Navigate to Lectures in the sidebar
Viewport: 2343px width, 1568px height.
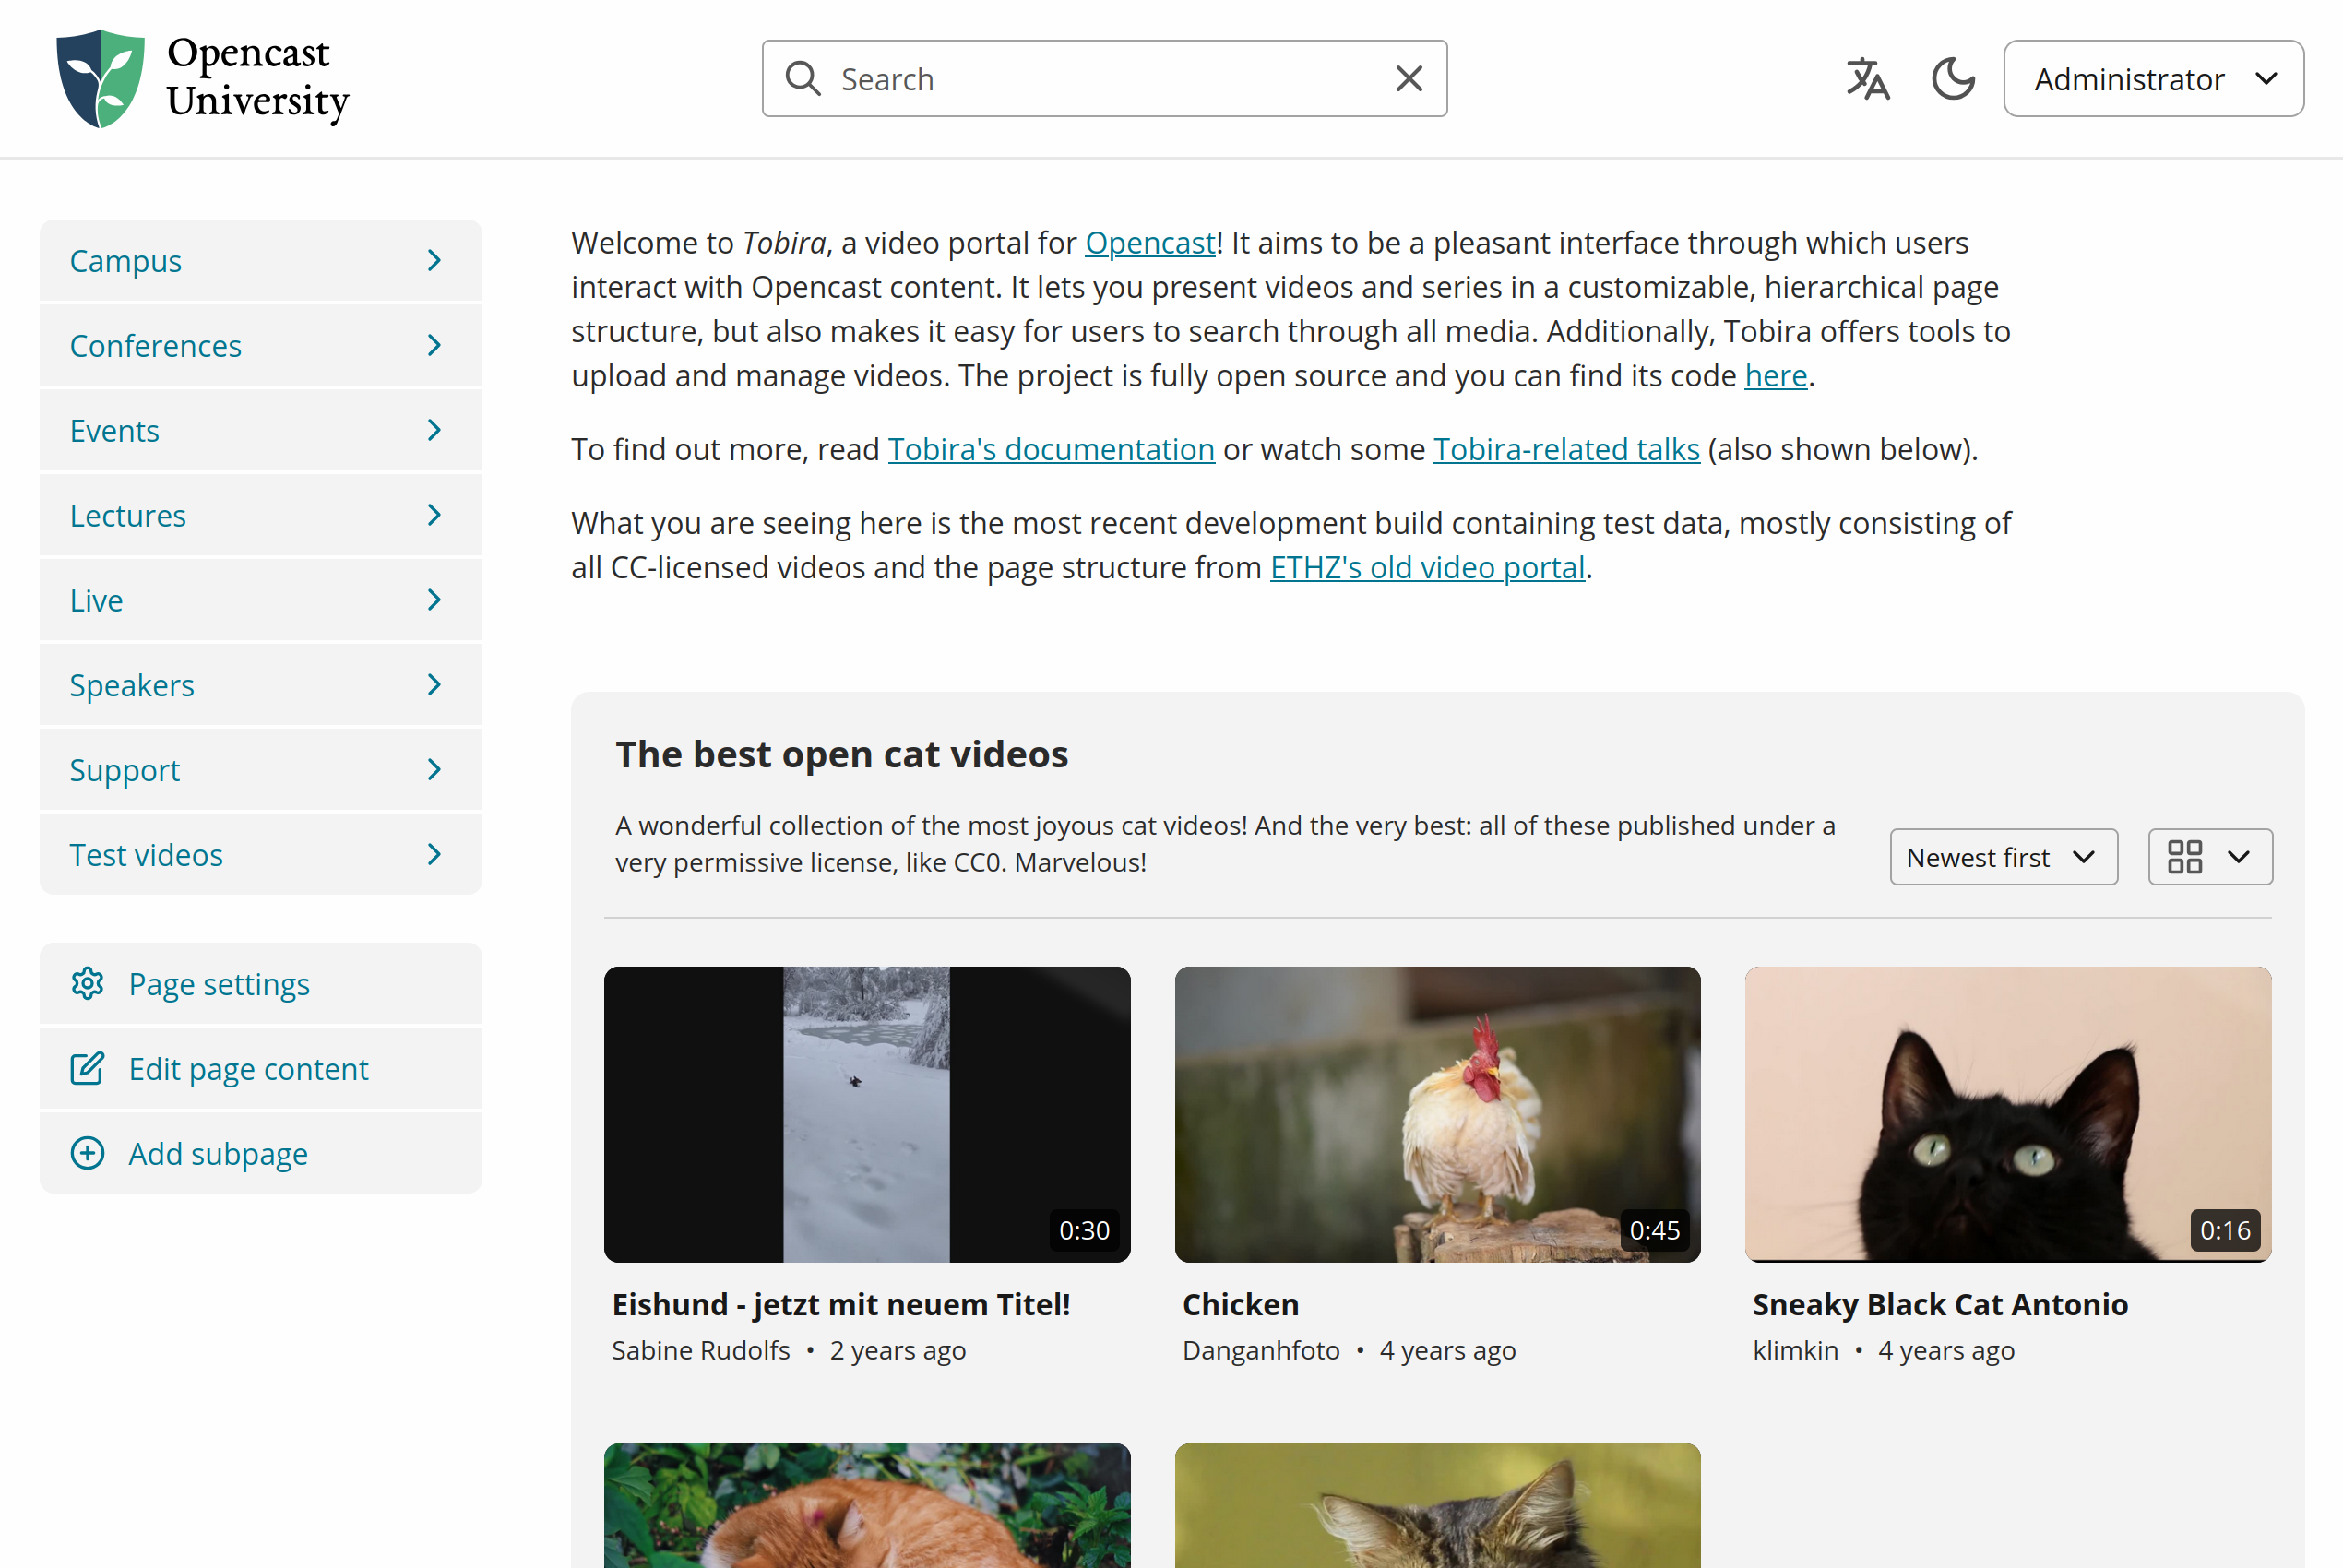(x=128, y=516)
